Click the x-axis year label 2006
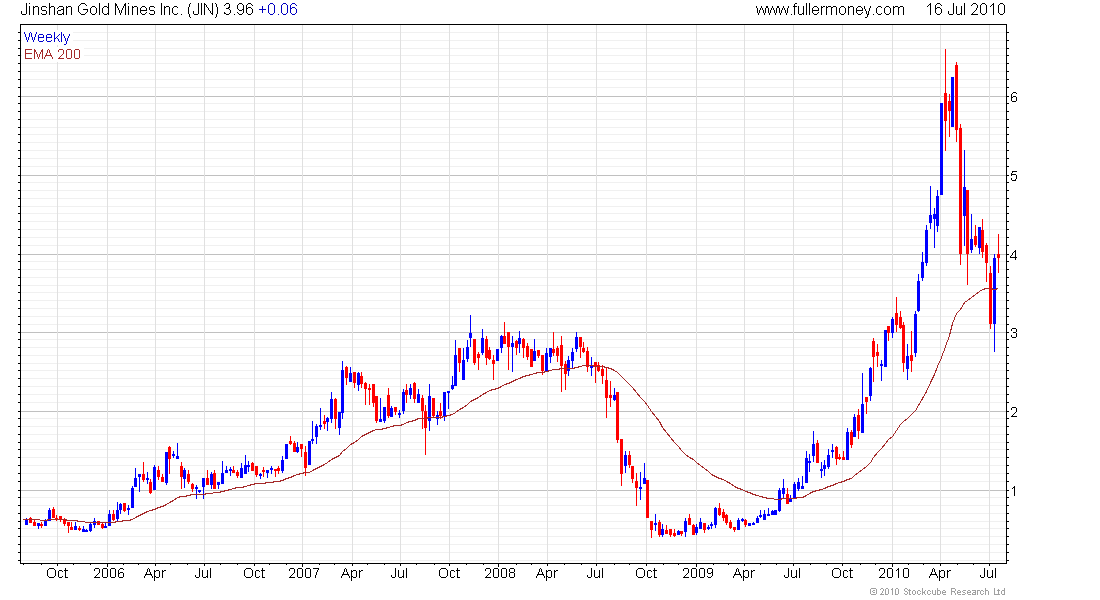Image resolution: width=1100 pixels, height=600 pixels. click(109, 573)
